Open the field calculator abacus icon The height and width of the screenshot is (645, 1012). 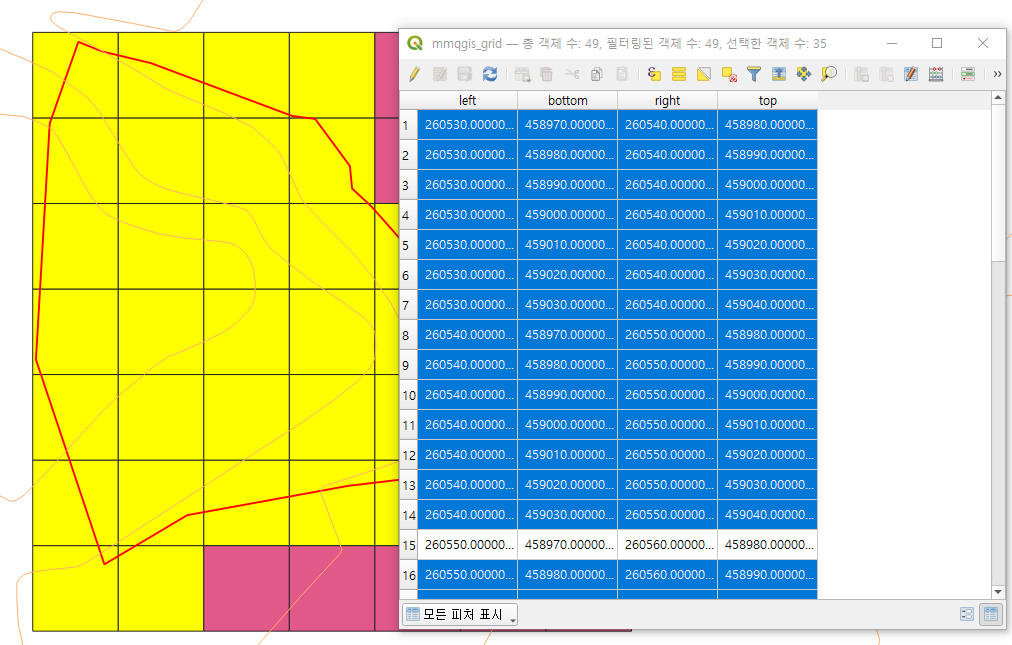click(x=936, y=74)
